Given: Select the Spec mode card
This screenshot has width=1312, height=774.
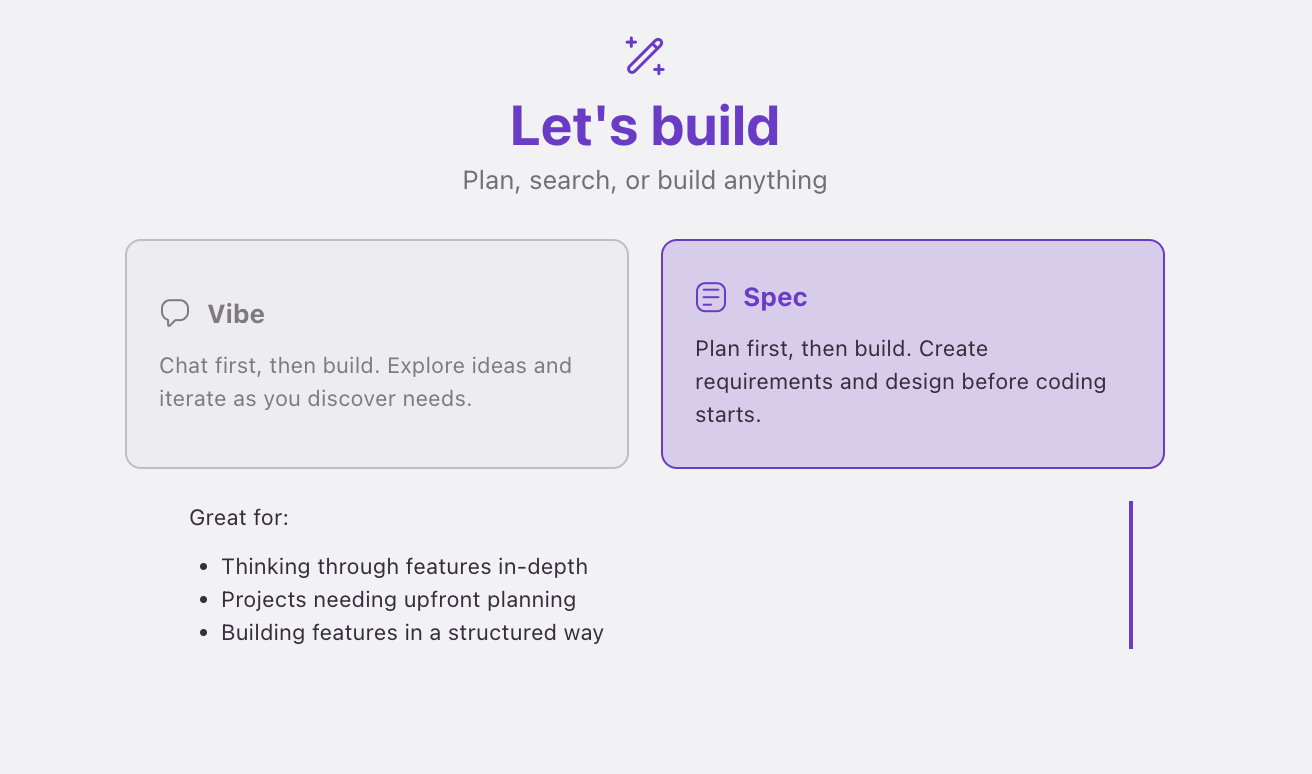Looking at the screenshot, I should coord(913,354).
